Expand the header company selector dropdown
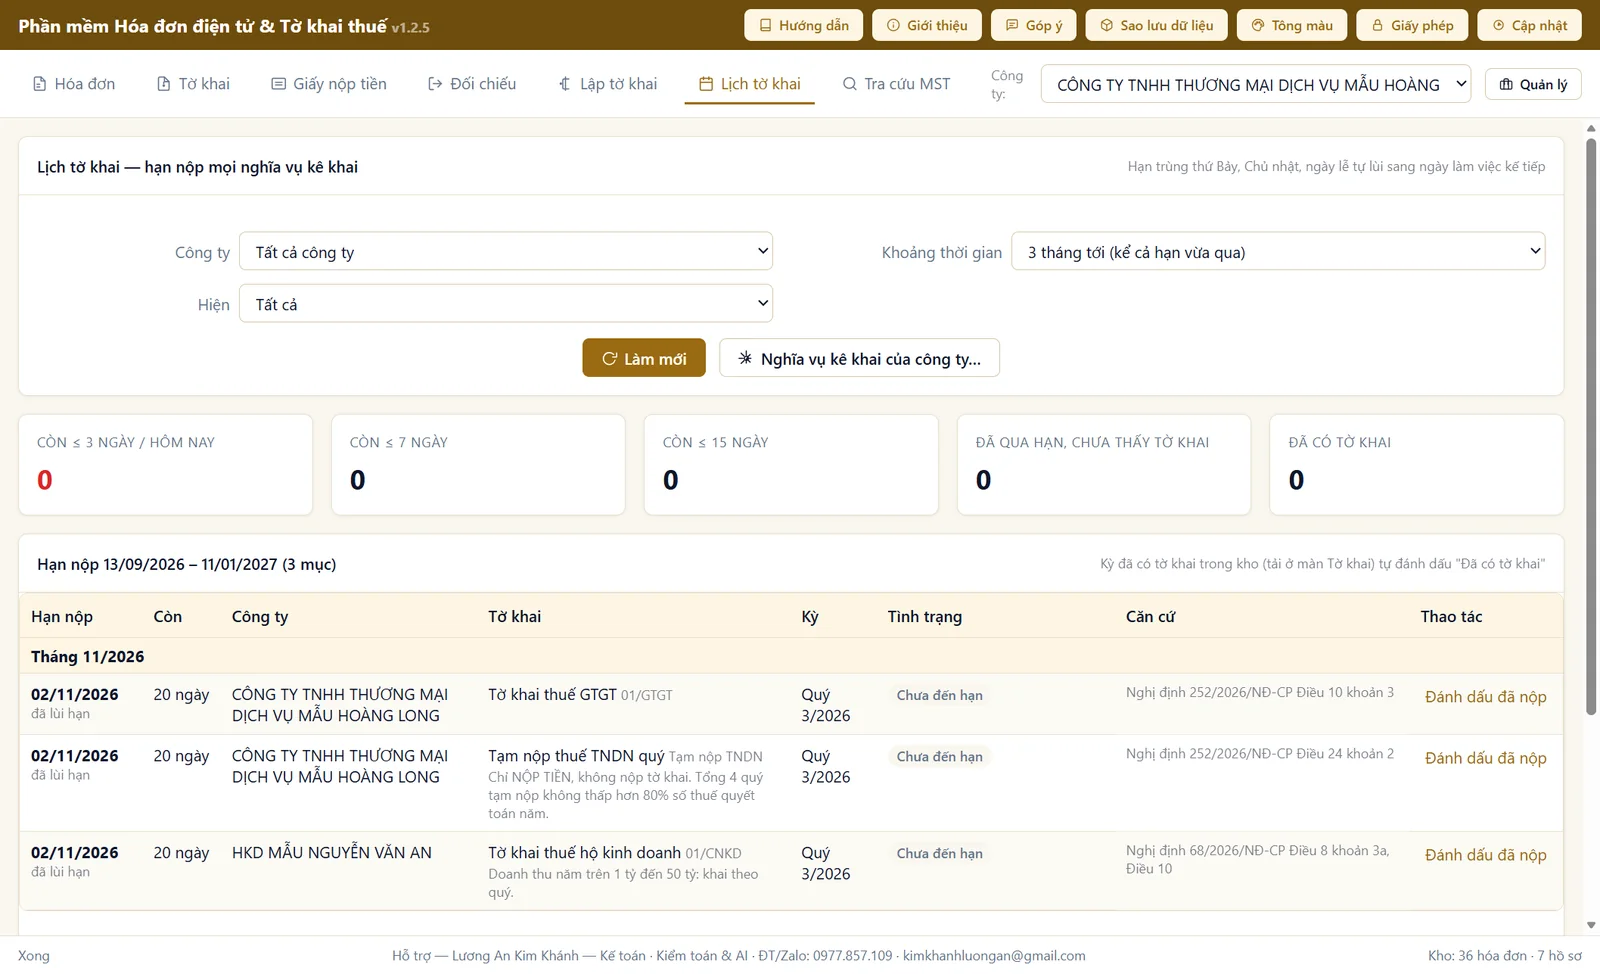 click(1256, 85)
